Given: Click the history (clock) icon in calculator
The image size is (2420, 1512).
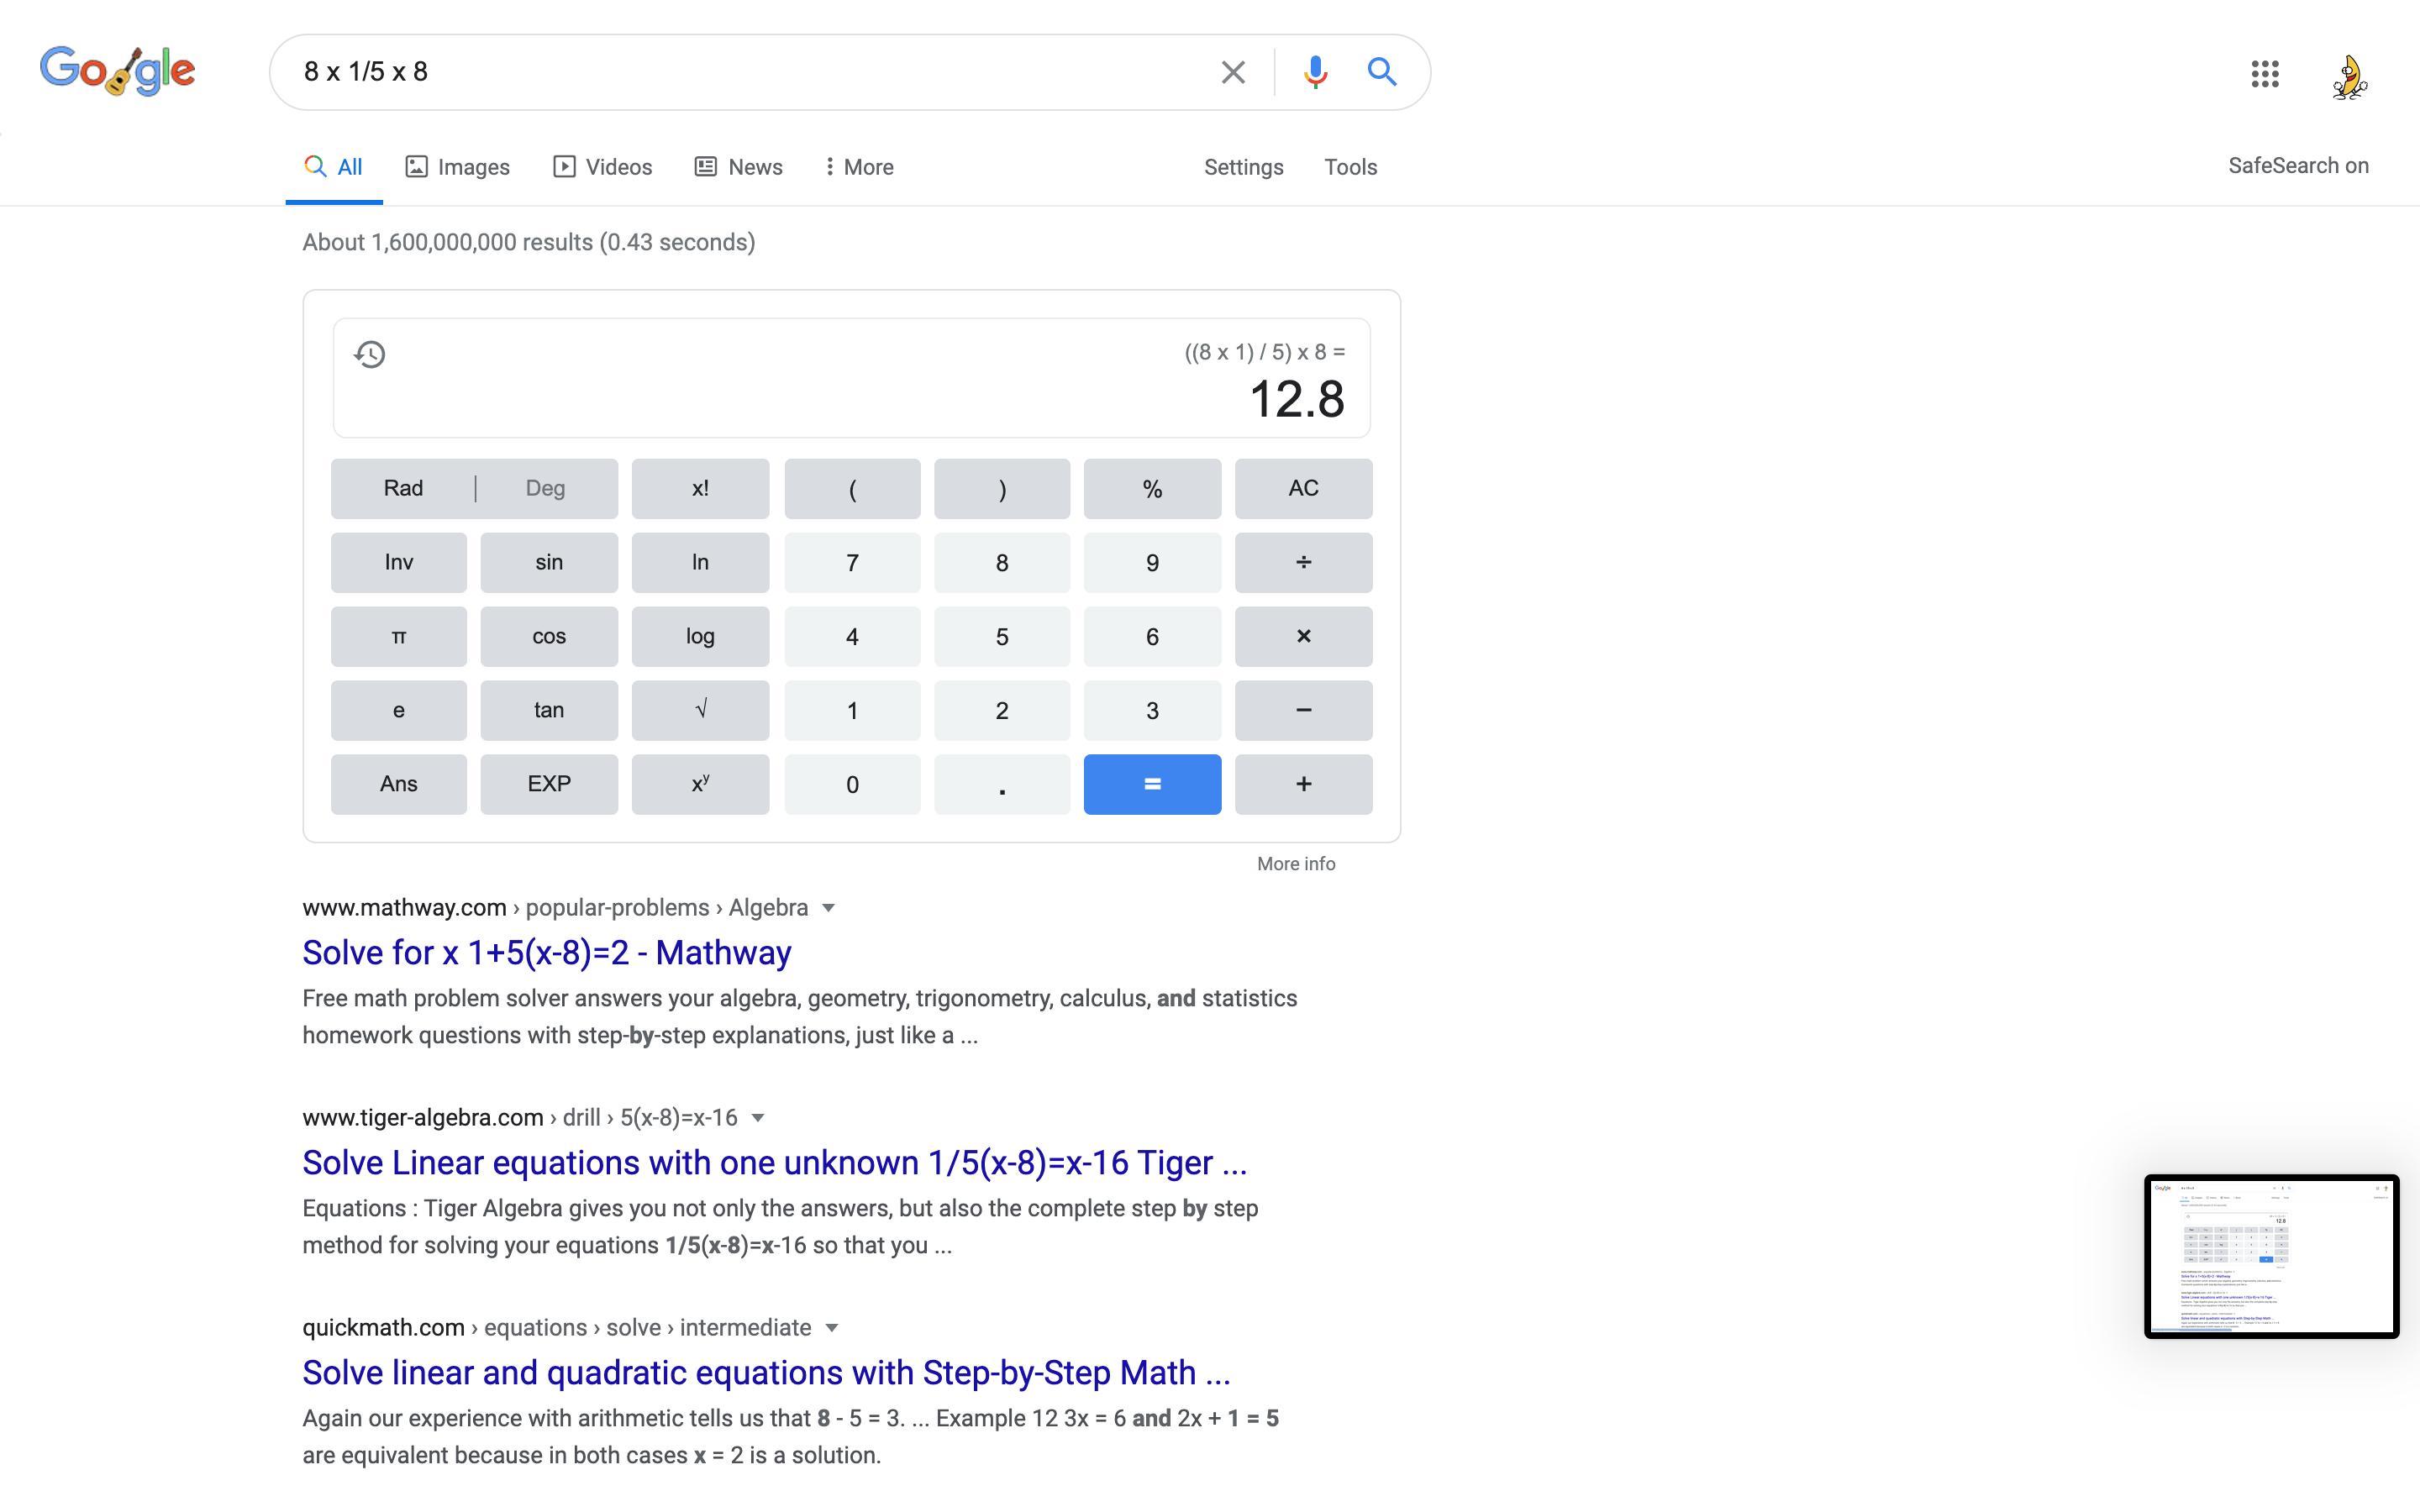Looking at the screenshot, I should coord(370,354).
